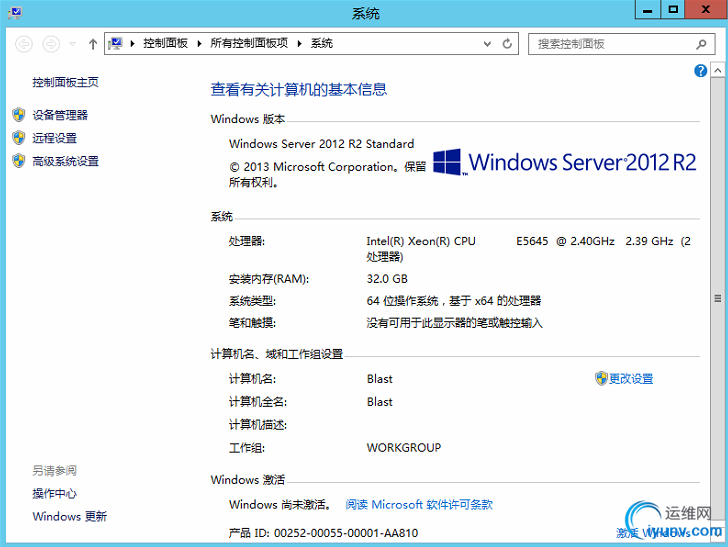
Task: Maximize the 系统 window
Action: pos(673,10)
